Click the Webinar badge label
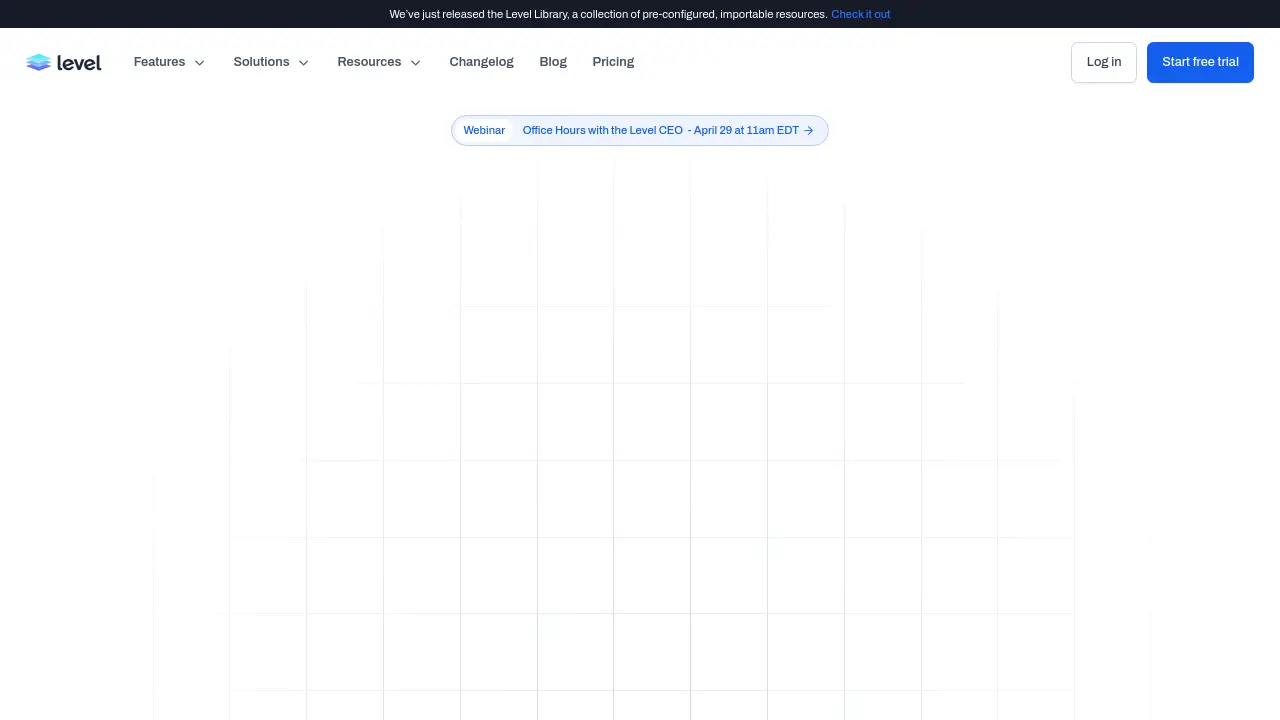This screenshot has width=1280, height=720. pyautogui.click(x=484, y=130)
